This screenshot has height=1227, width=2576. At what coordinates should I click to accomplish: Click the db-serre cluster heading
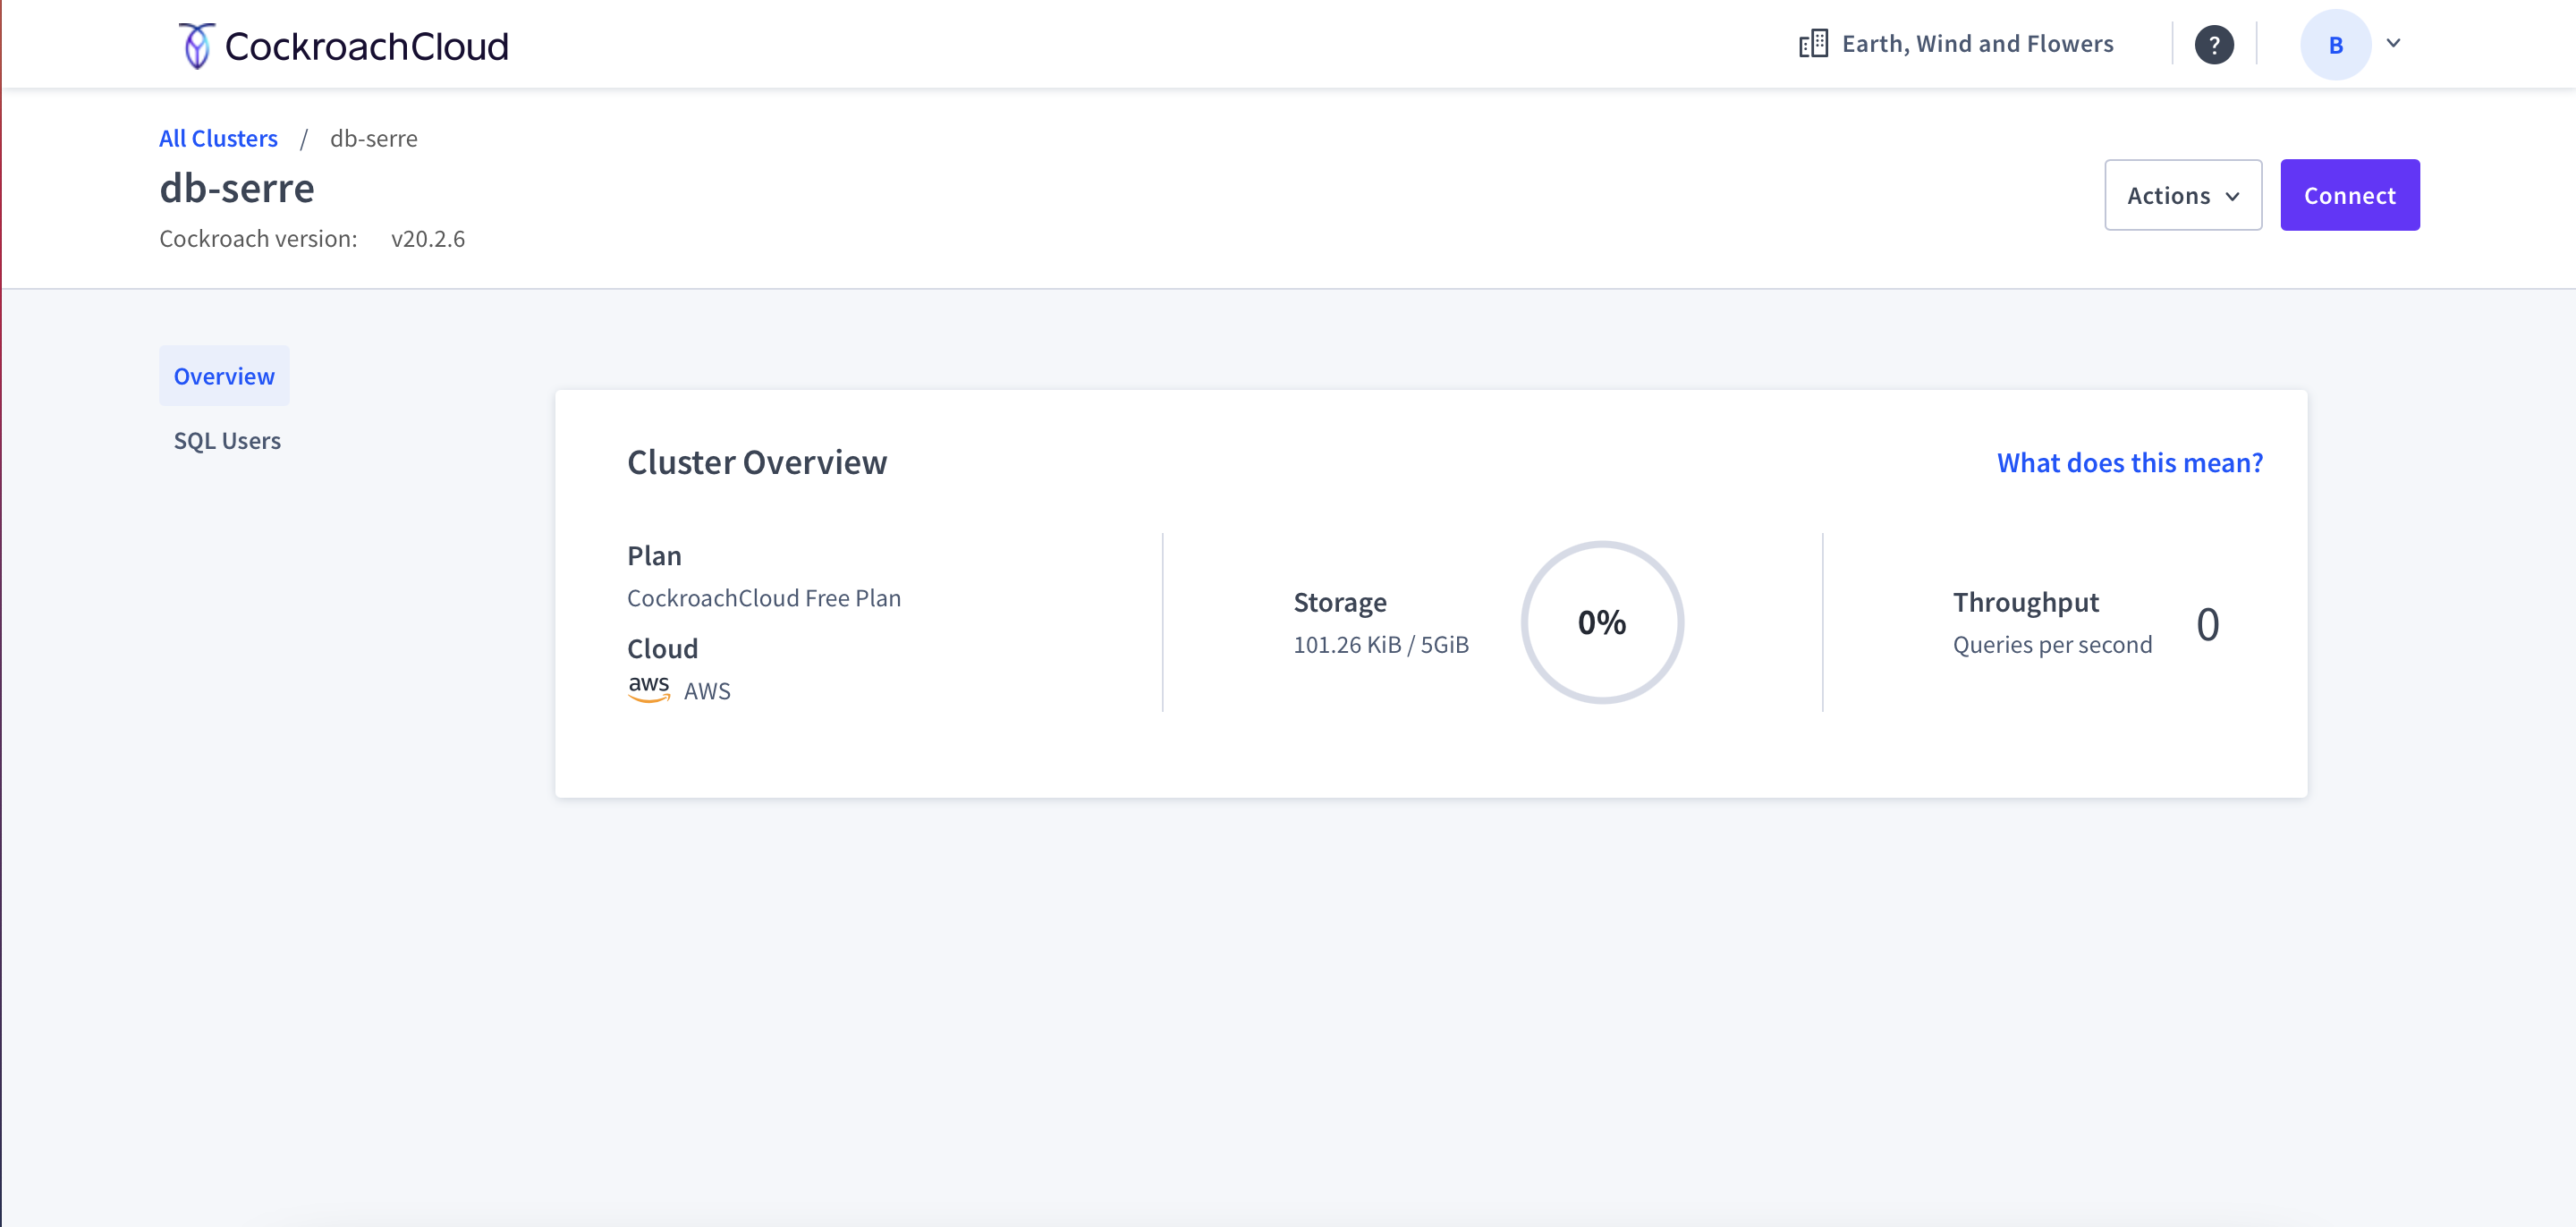(237, 188)
